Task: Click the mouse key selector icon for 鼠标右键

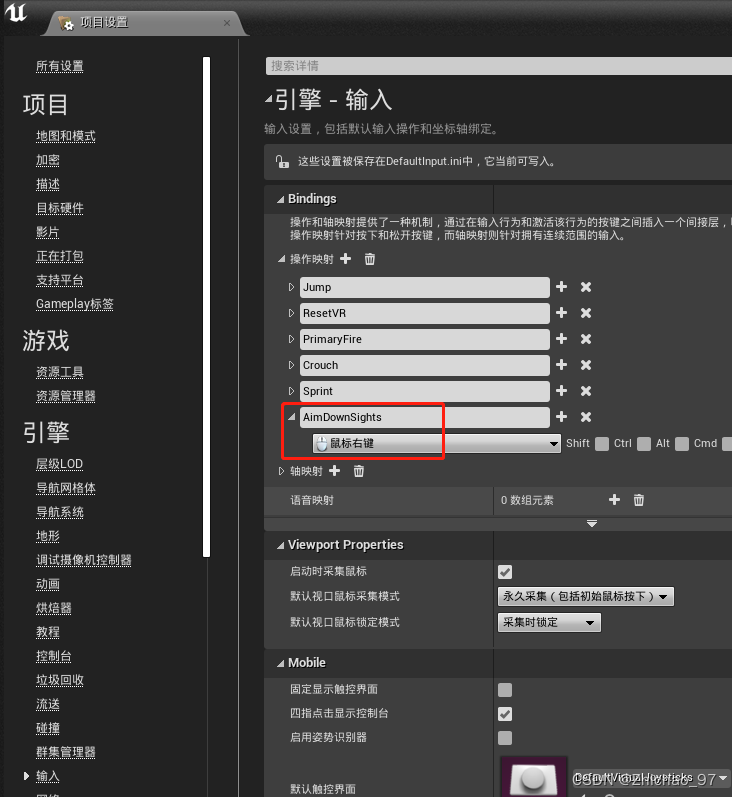Action: pos(322,444)
